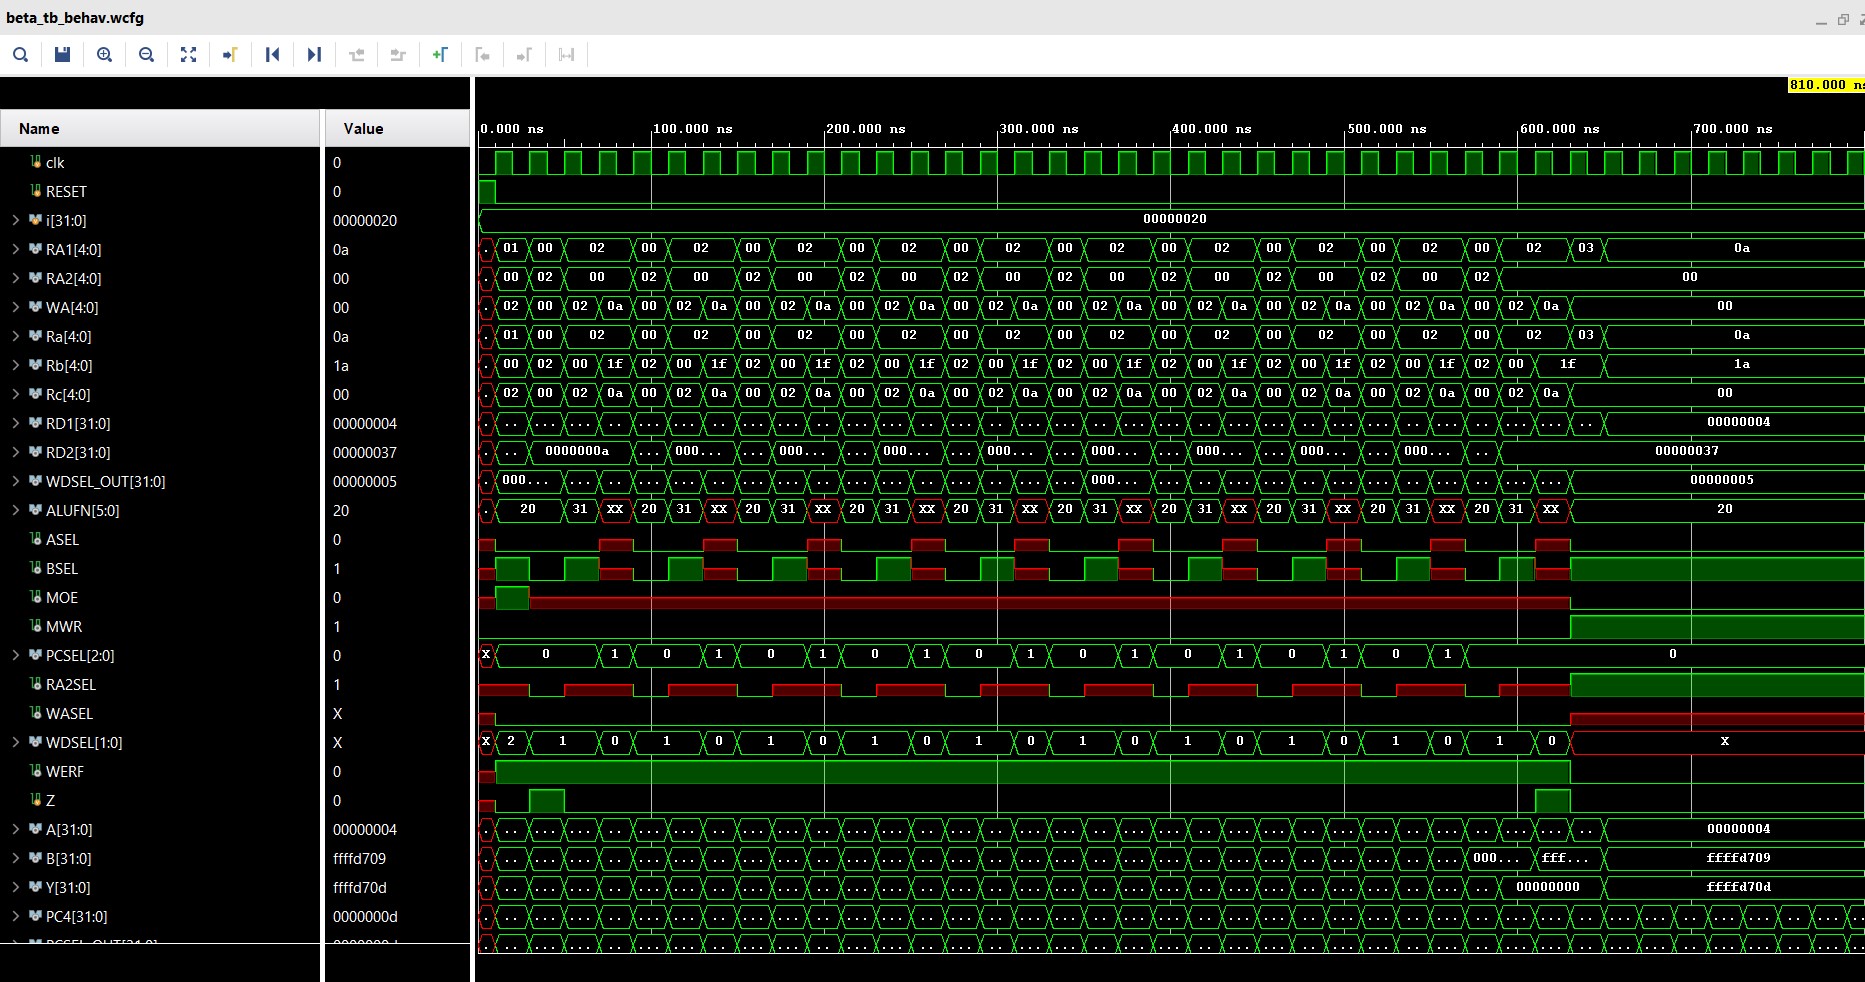This screenshot has width=1865, height=982.
Task: Jump to time zero of the simulation
Action: [x=272, y=55]
